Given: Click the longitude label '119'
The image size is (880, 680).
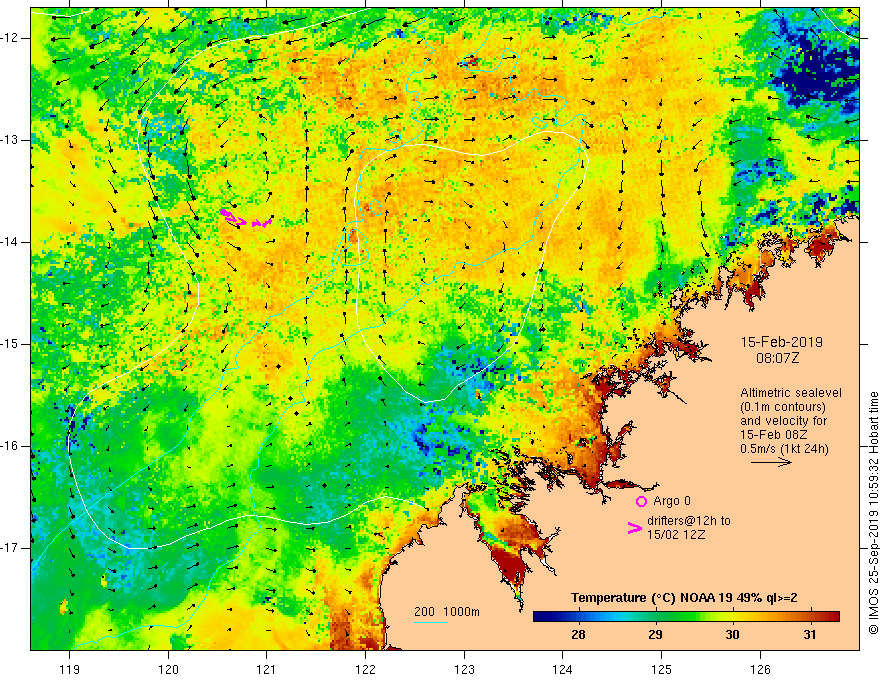Looking at the screenshot, I should click(70, 669).
